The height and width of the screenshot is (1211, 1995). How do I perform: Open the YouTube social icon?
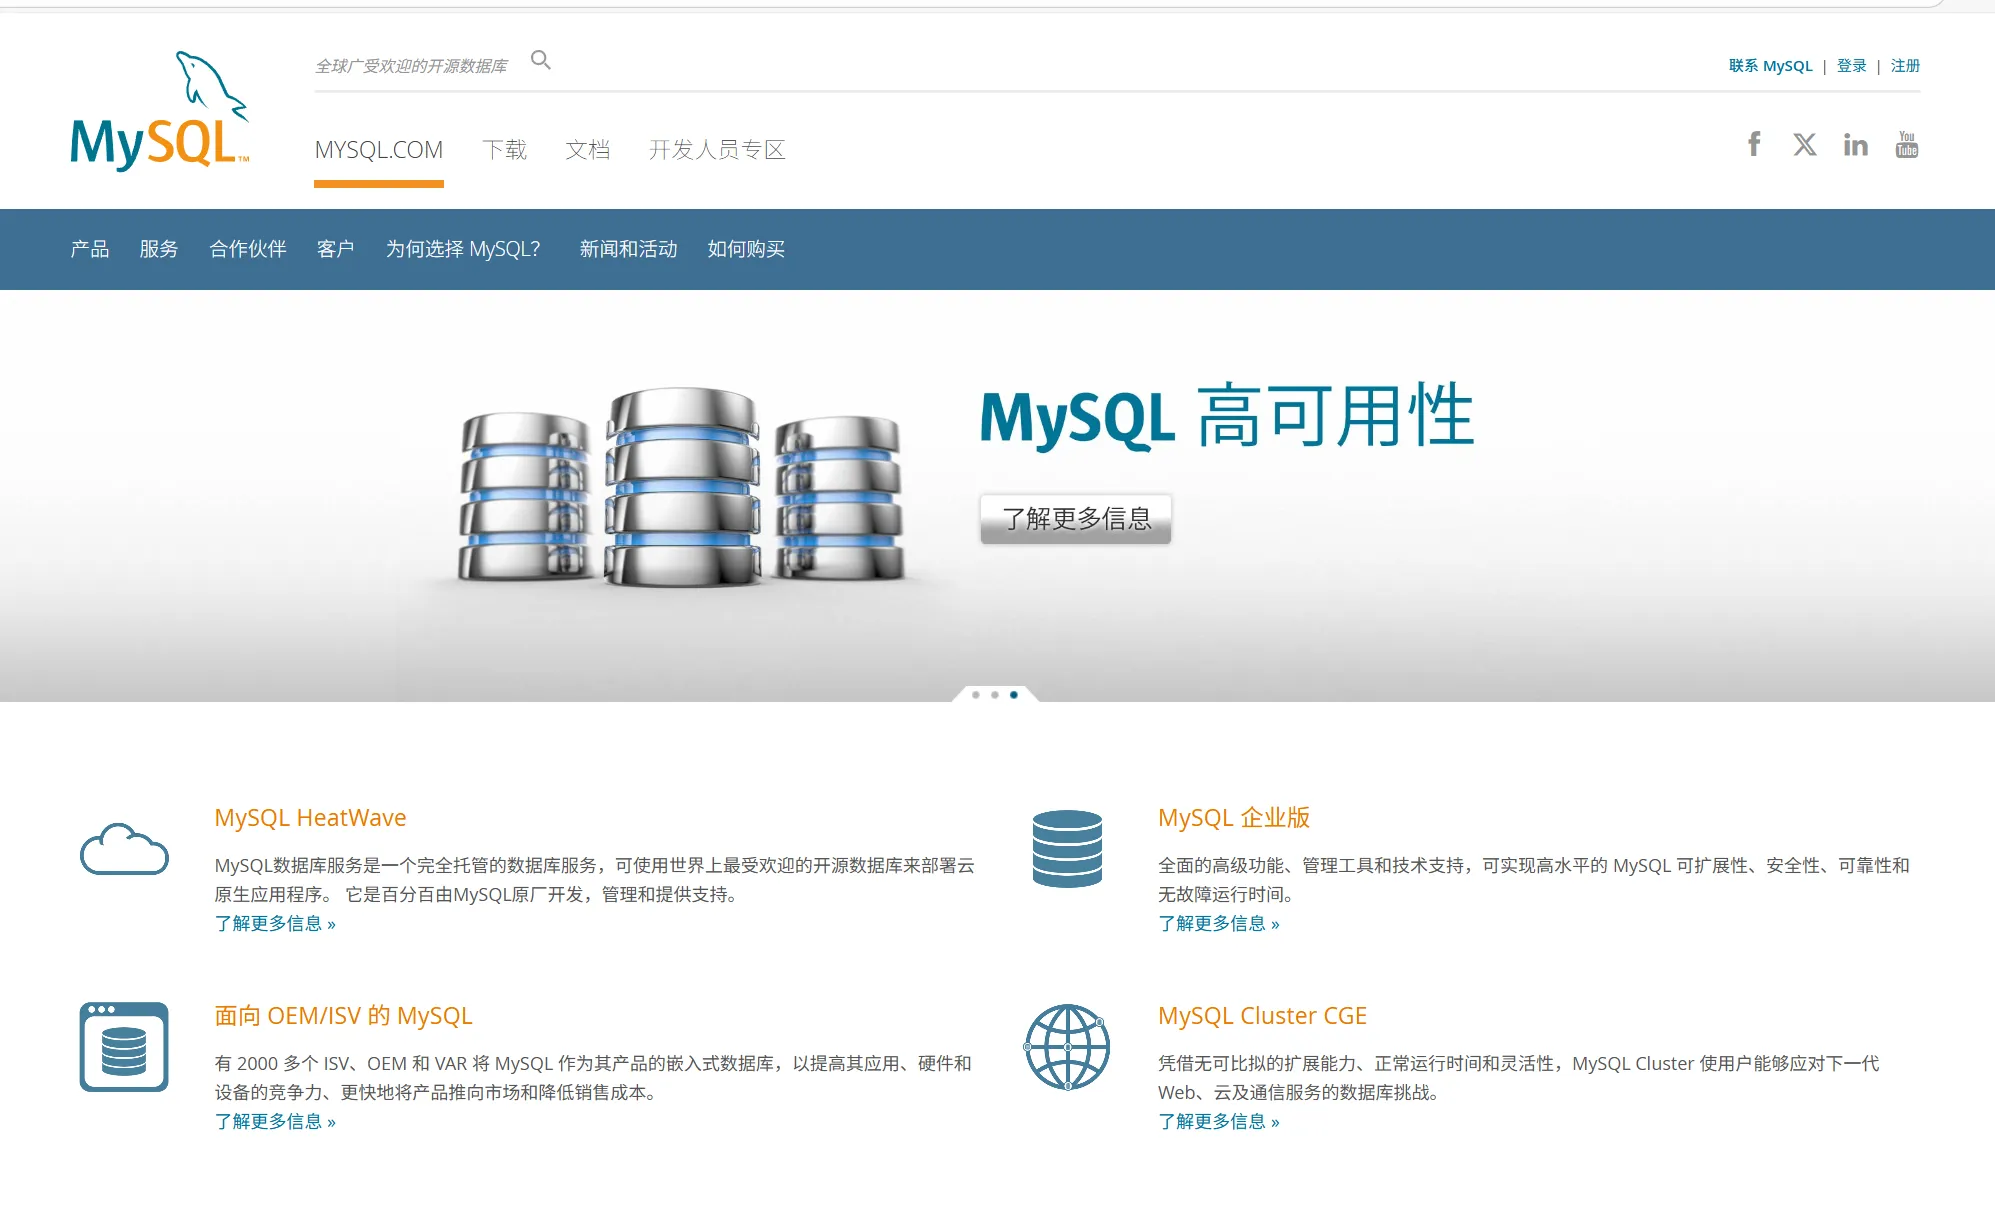pyautogui.click(x=1906, y=144)
